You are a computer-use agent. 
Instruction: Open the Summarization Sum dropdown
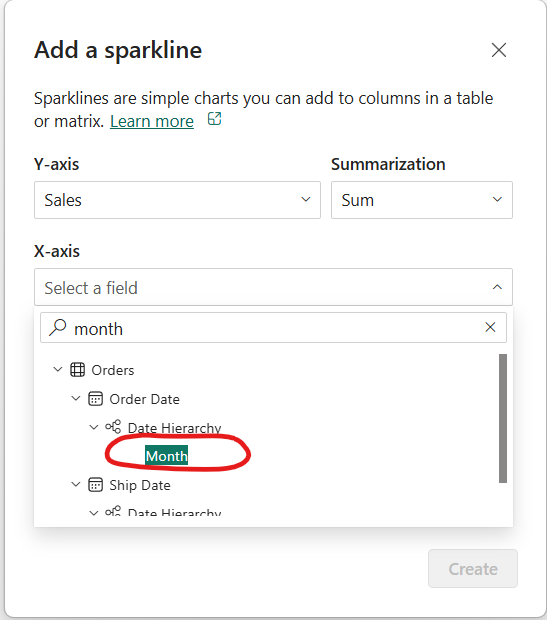pos(422,200)
